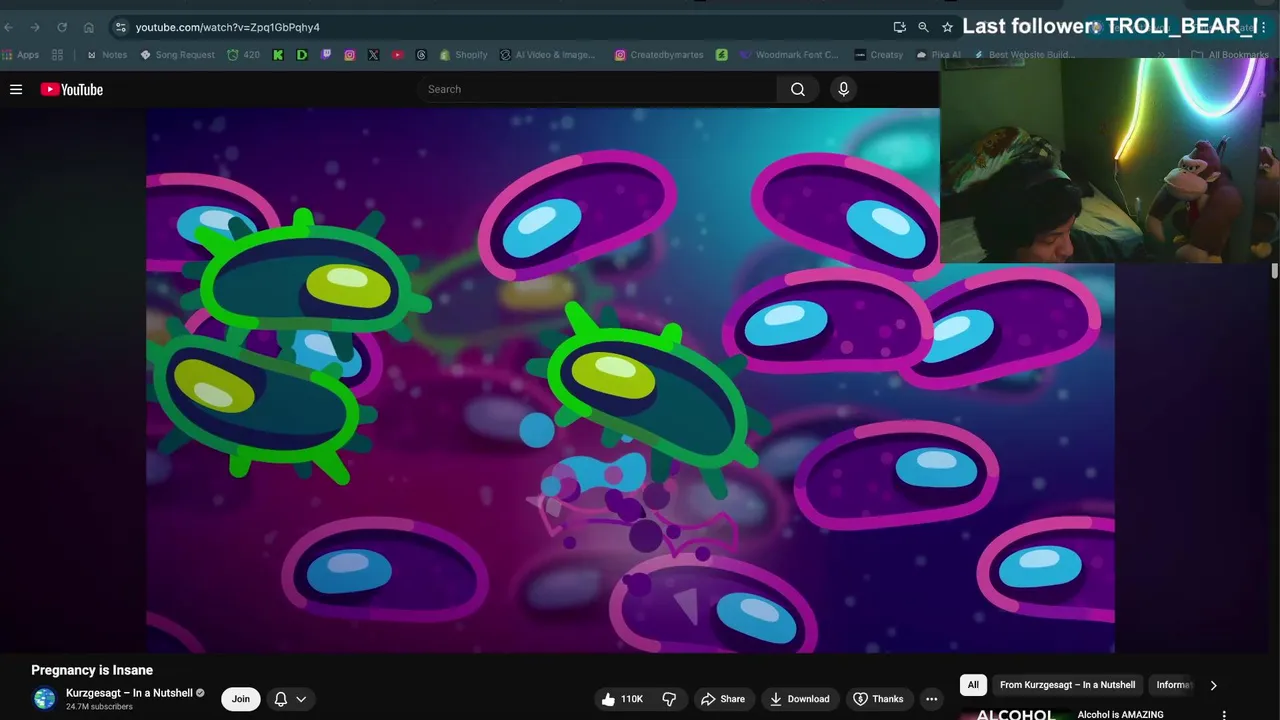Open the Apps bookmarks shortcut
This screenshot has height=720, width=1280.
pyautogui.click(x=21, y=55)
